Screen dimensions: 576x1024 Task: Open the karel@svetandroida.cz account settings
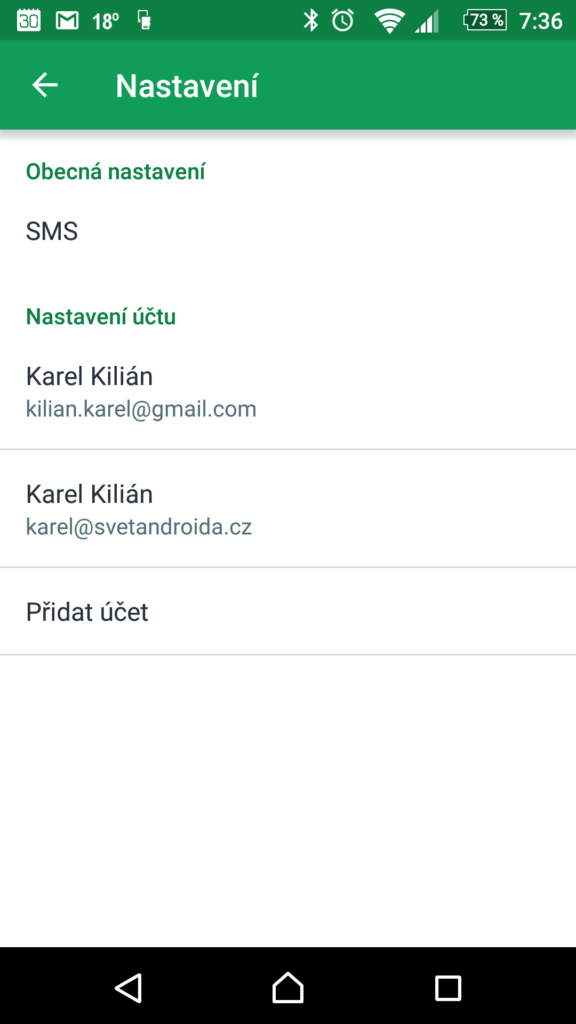(x=288, y=509)
